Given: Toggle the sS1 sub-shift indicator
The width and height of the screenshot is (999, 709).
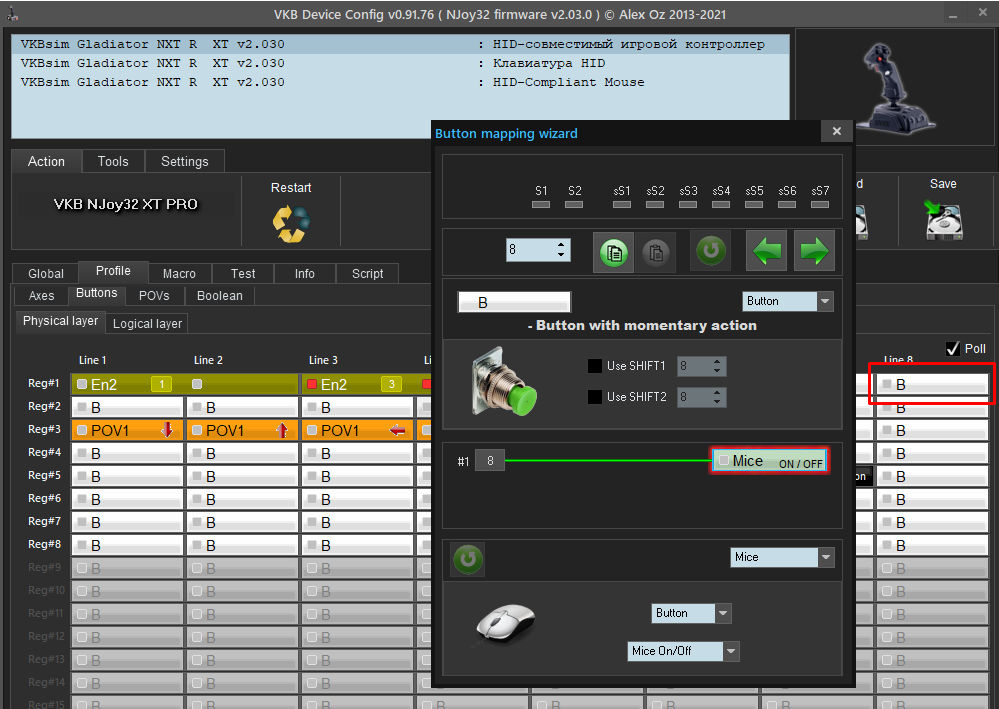Looking at the screenshot, I should [622, 204].
